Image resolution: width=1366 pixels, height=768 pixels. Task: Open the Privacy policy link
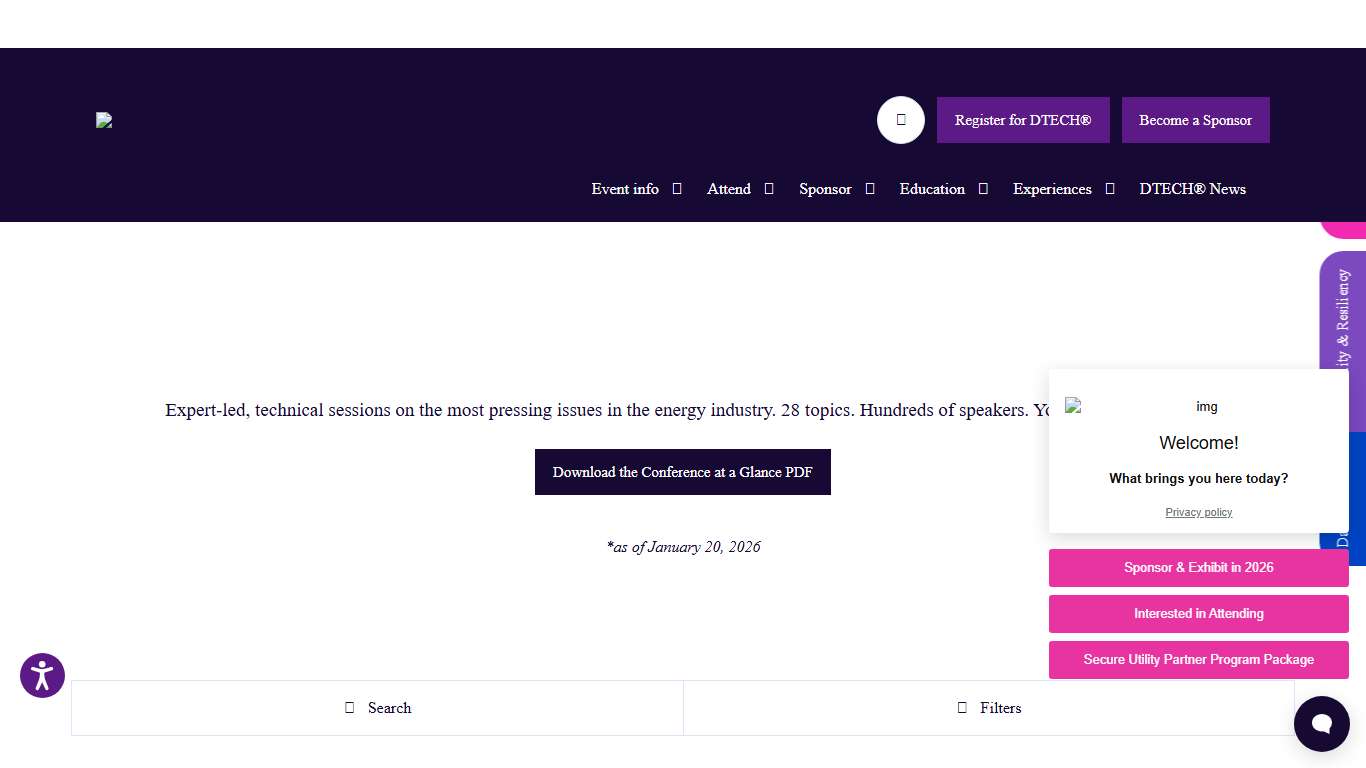(x=1198, y=512)
